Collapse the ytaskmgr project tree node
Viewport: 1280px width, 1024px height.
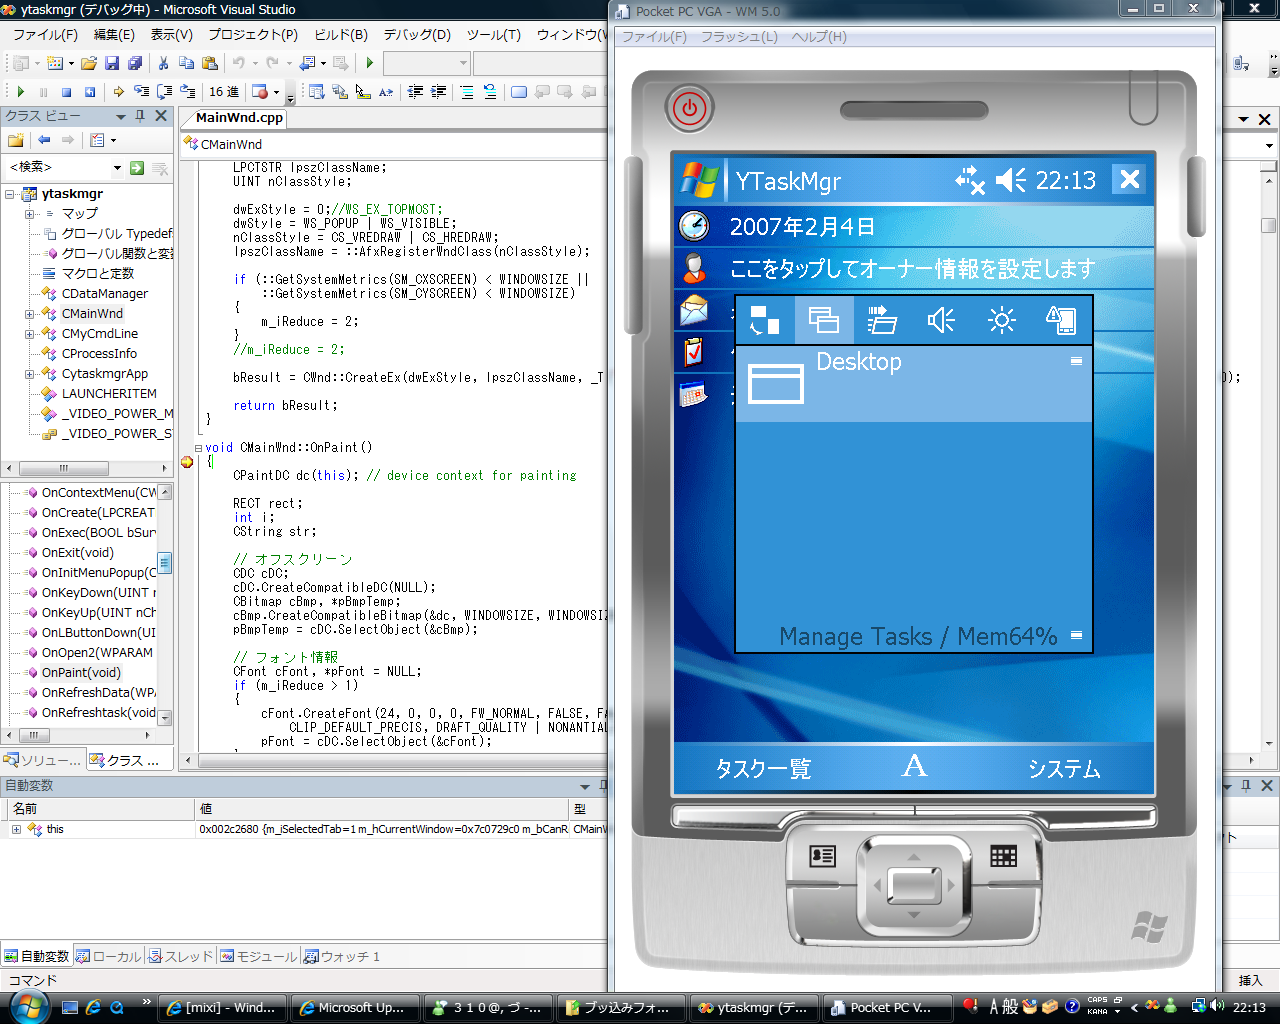coord(10,194)
